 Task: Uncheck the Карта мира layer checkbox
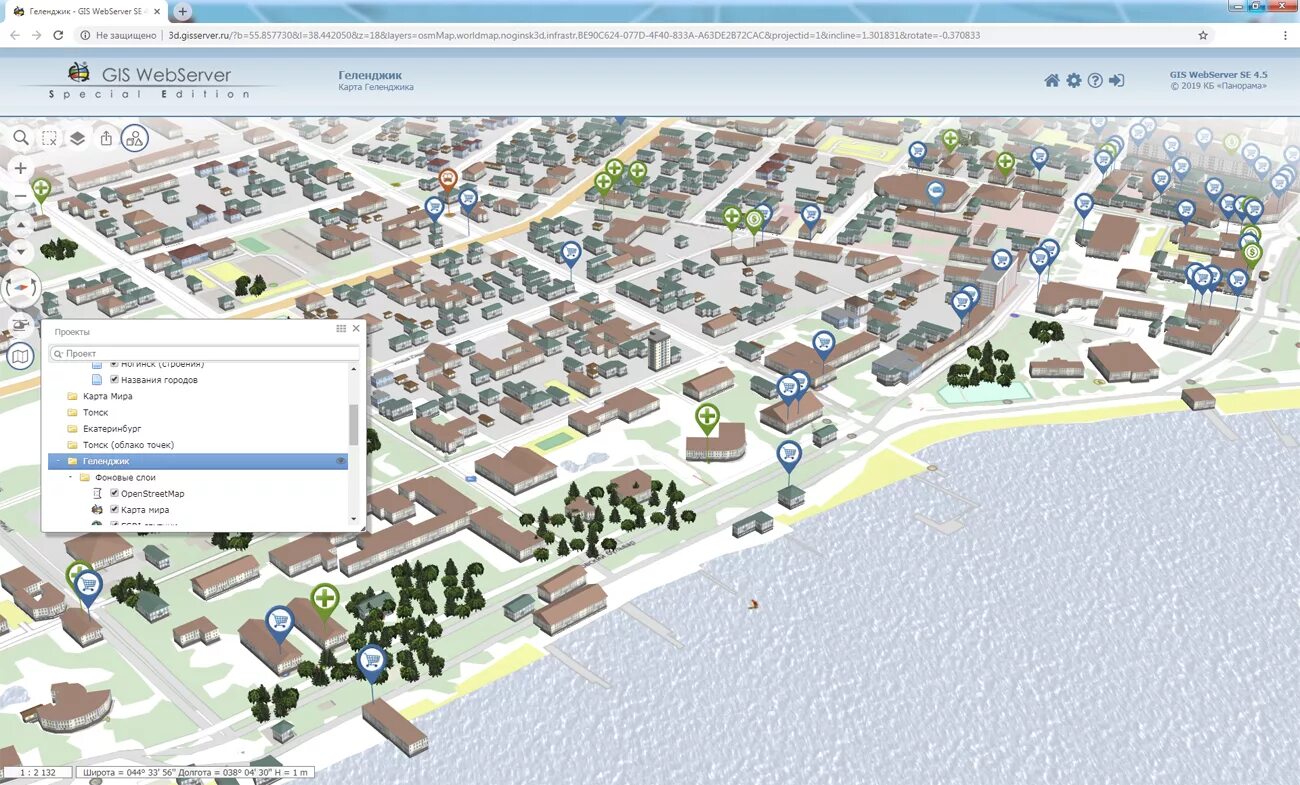pyautogui.click(x=114, y=510)
